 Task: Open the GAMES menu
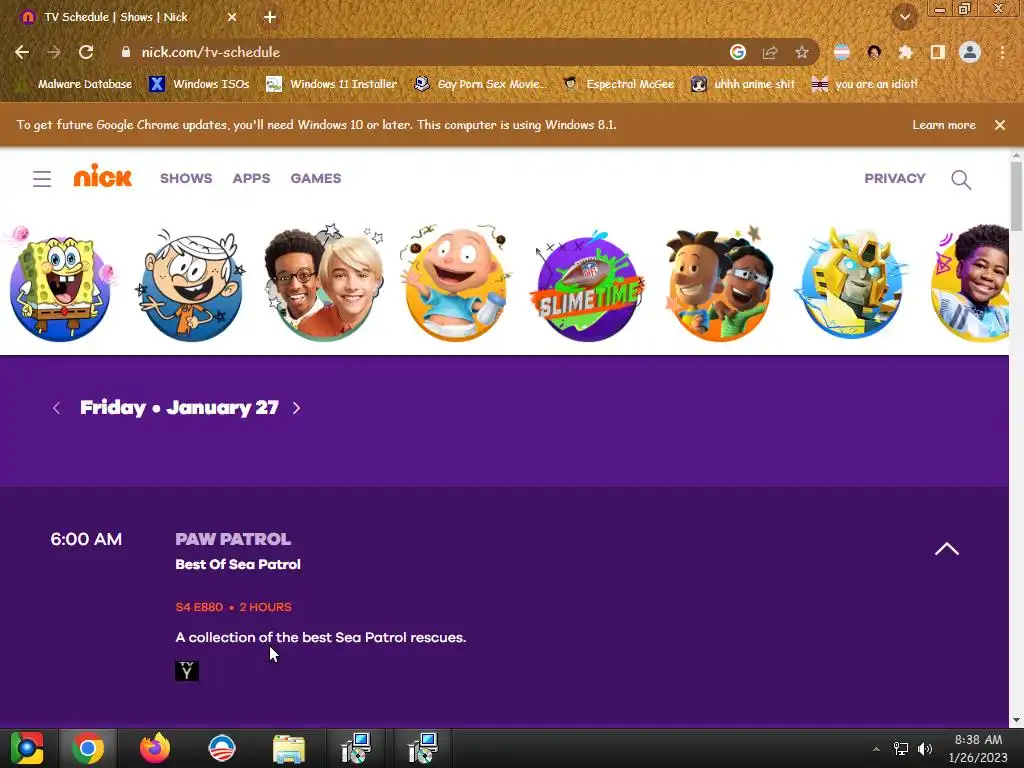[x=316, y=178]
